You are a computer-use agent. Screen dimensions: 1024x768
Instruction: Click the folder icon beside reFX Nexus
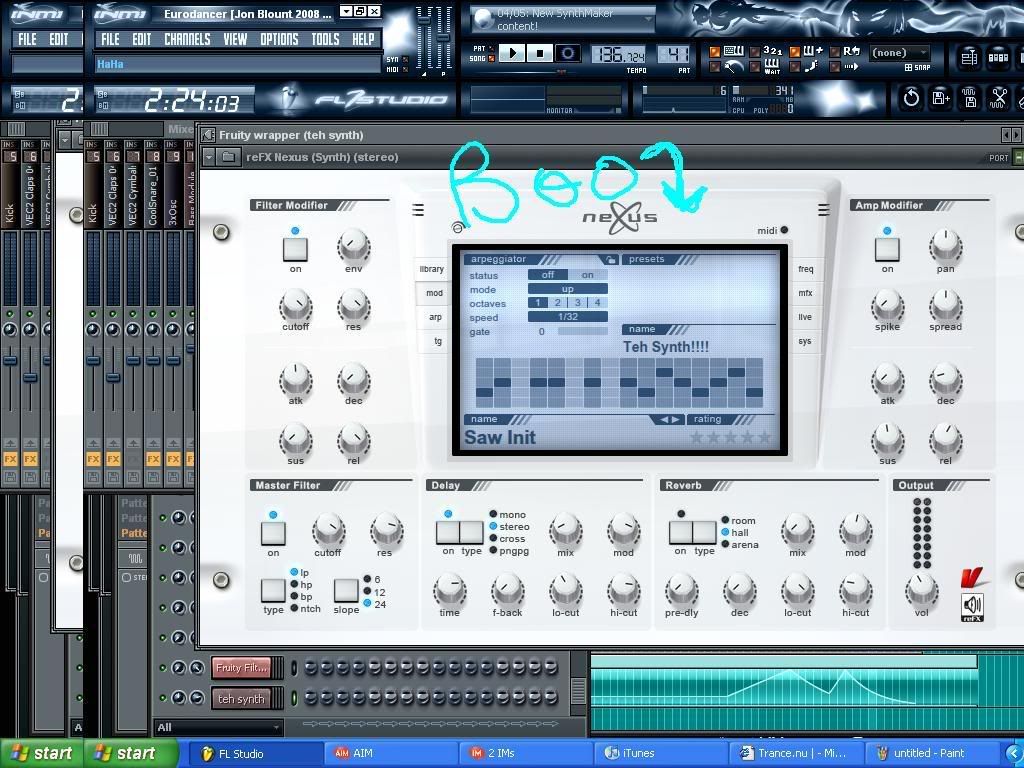[x=228, y=157]
